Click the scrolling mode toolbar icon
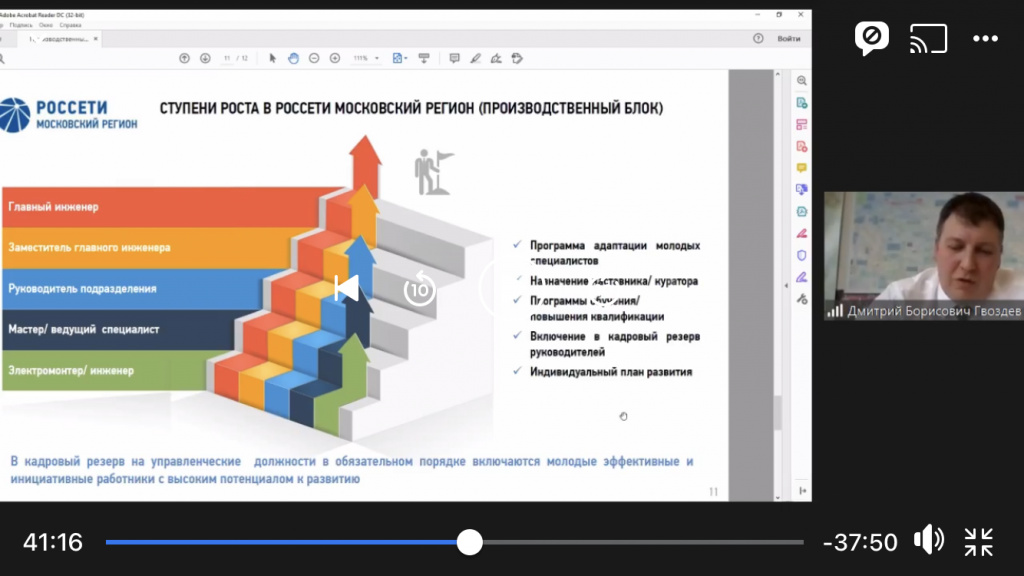The width and height of the screenshot is (1024, 576). pyautogui.click(x=424, y=58)
